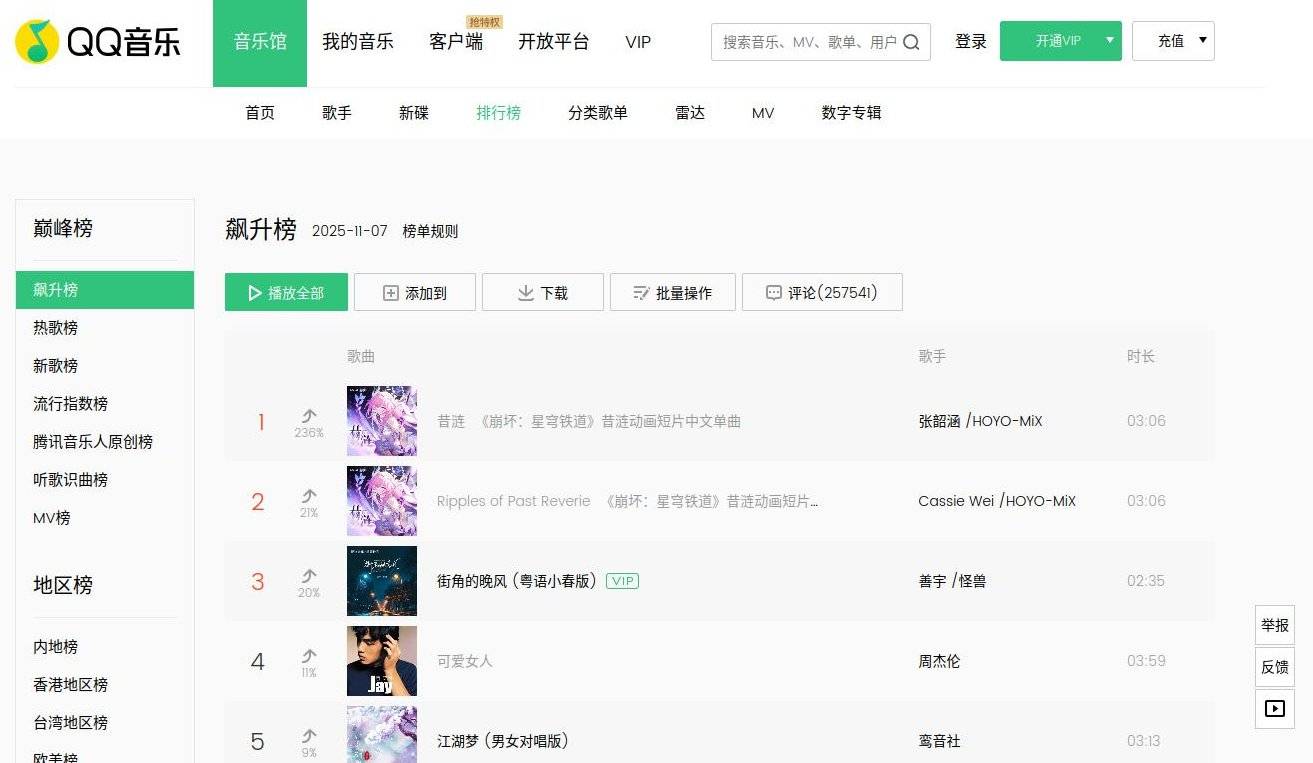Switch to 我的音乐 tab

358,42
